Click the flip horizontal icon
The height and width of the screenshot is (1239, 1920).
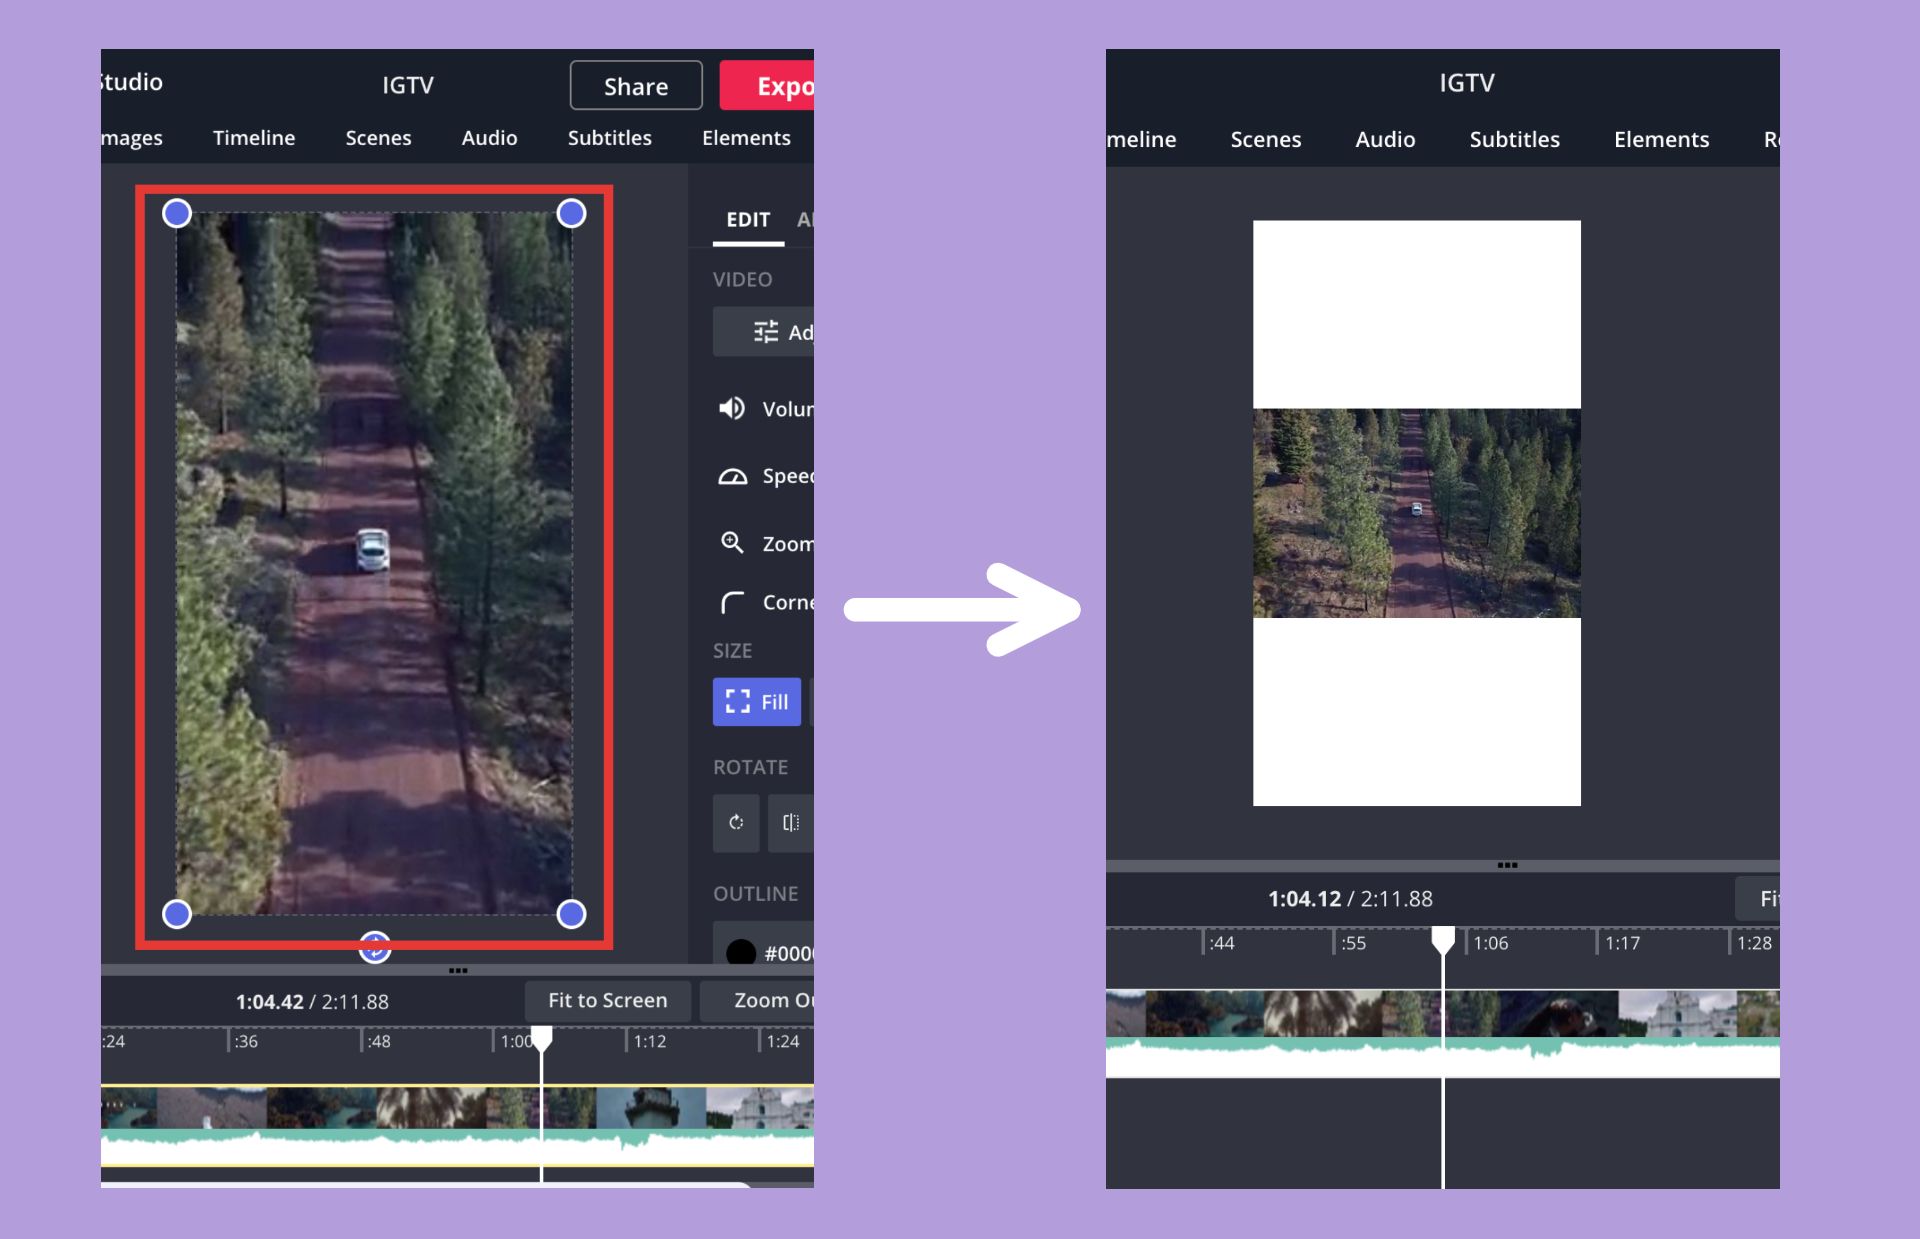790,822
